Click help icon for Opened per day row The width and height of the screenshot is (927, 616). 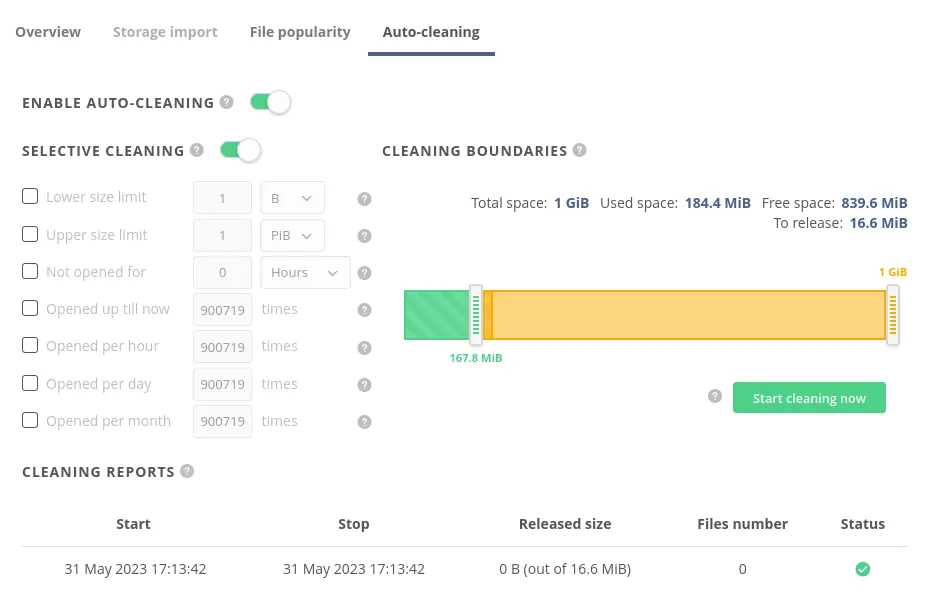tap(365, 385)
